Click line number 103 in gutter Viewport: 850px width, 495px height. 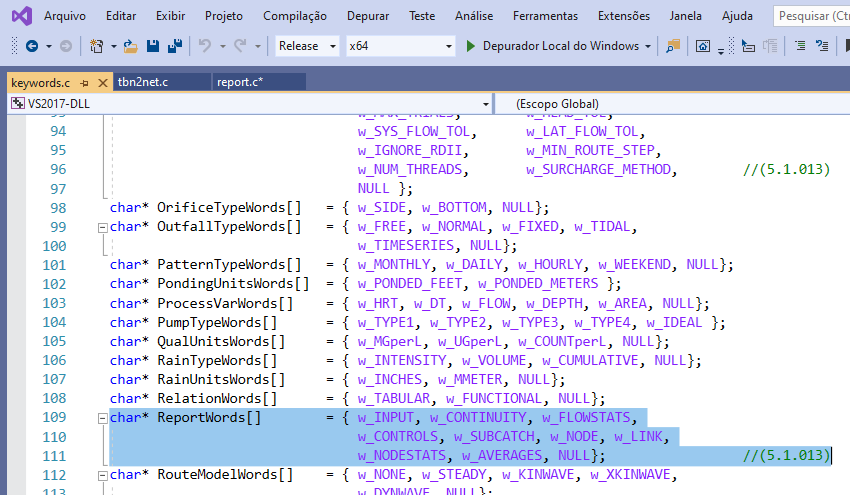pyautogui.click(x=54, y=303)
